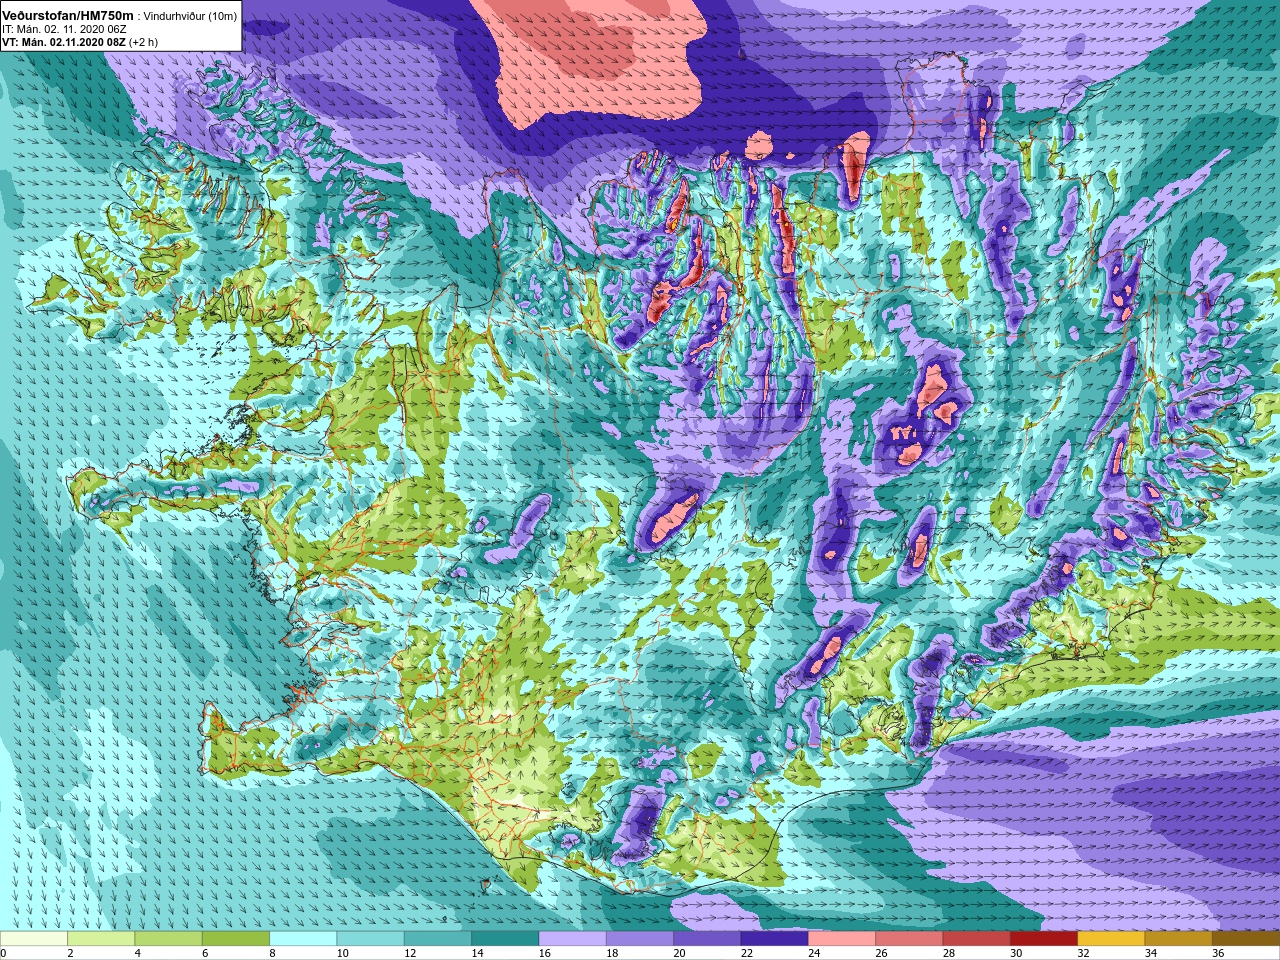This screenshot has height=960, width=1280.
Task: Click the 0–2 pale yellow legend swatch
Action: [x=34, y=939]
